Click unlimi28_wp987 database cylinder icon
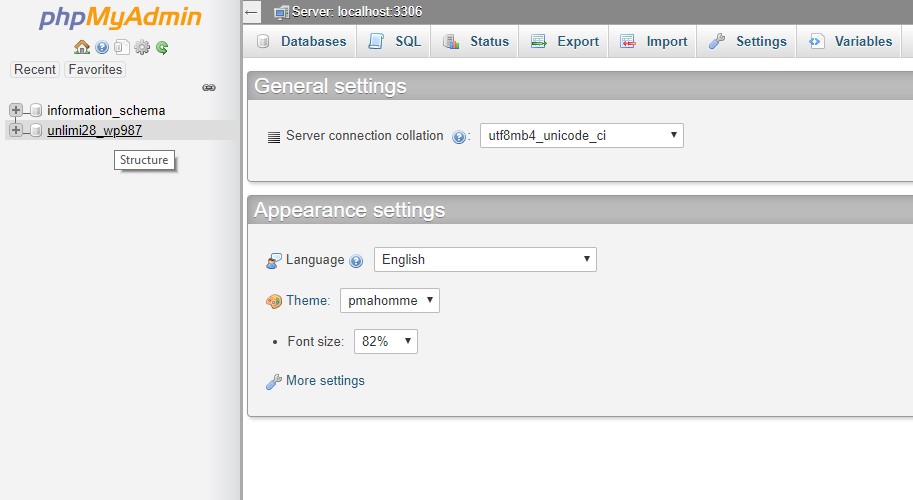The width and height of the screenshot is (913, 500). click(x=36, y=130)
